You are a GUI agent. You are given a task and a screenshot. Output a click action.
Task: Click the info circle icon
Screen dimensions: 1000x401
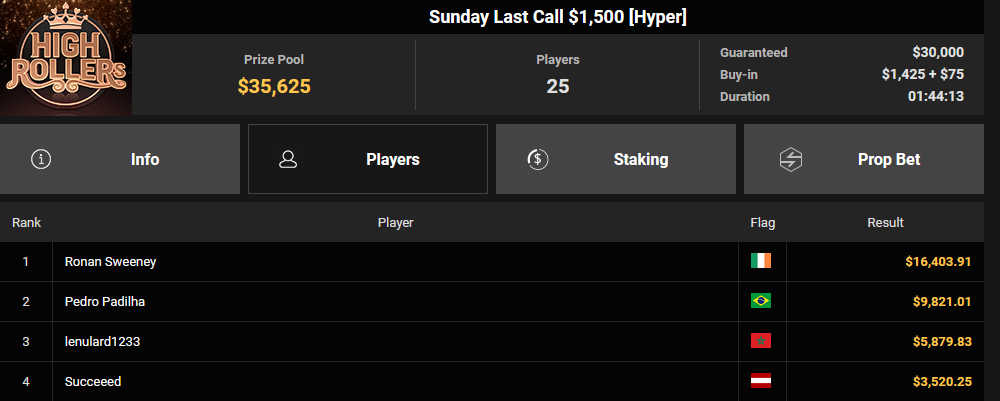pos(41,159)
